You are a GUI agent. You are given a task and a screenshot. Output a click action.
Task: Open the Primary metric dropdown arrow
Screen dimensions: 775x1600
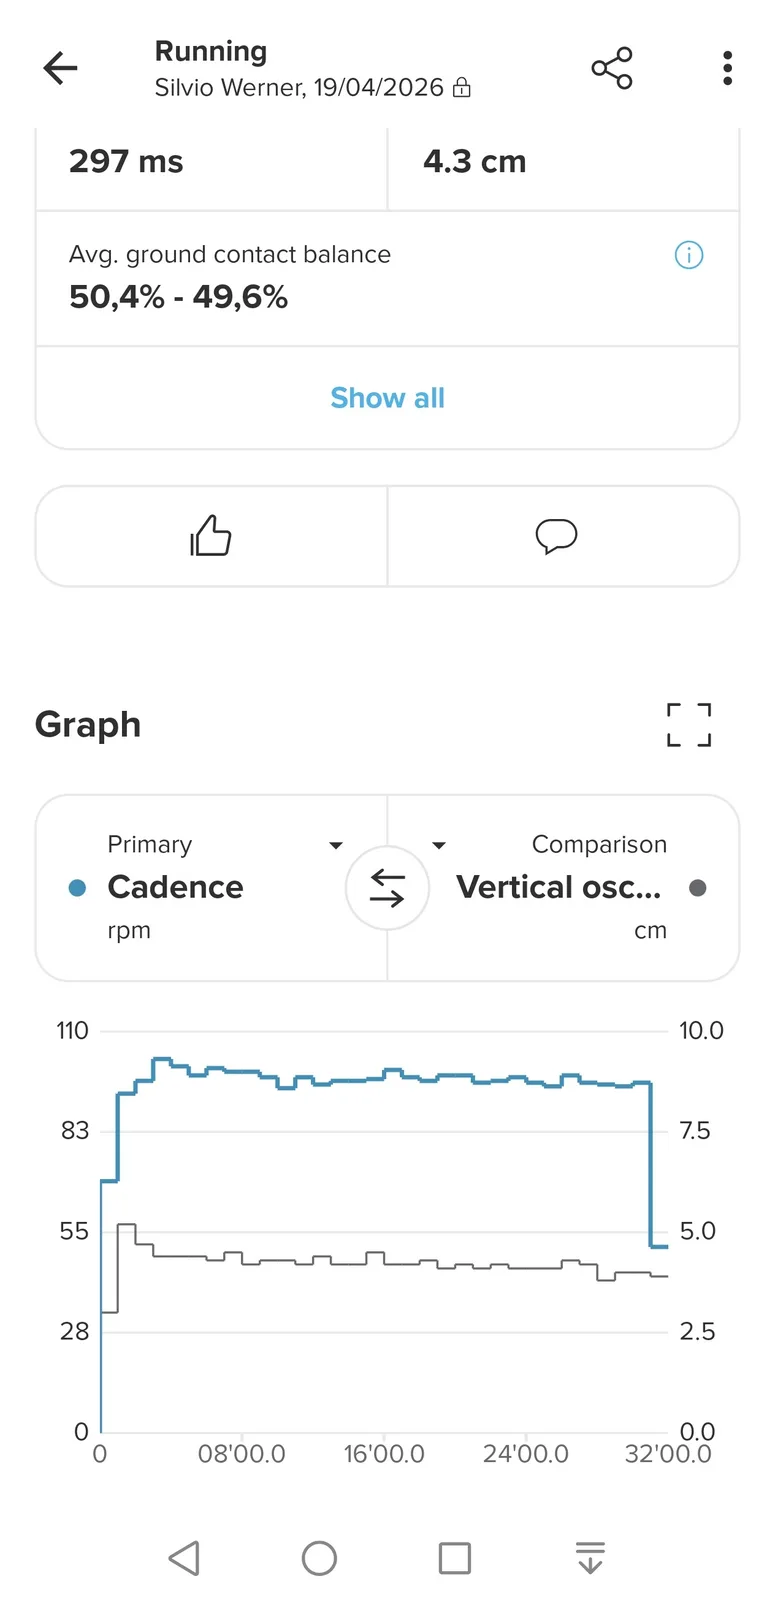336,845
